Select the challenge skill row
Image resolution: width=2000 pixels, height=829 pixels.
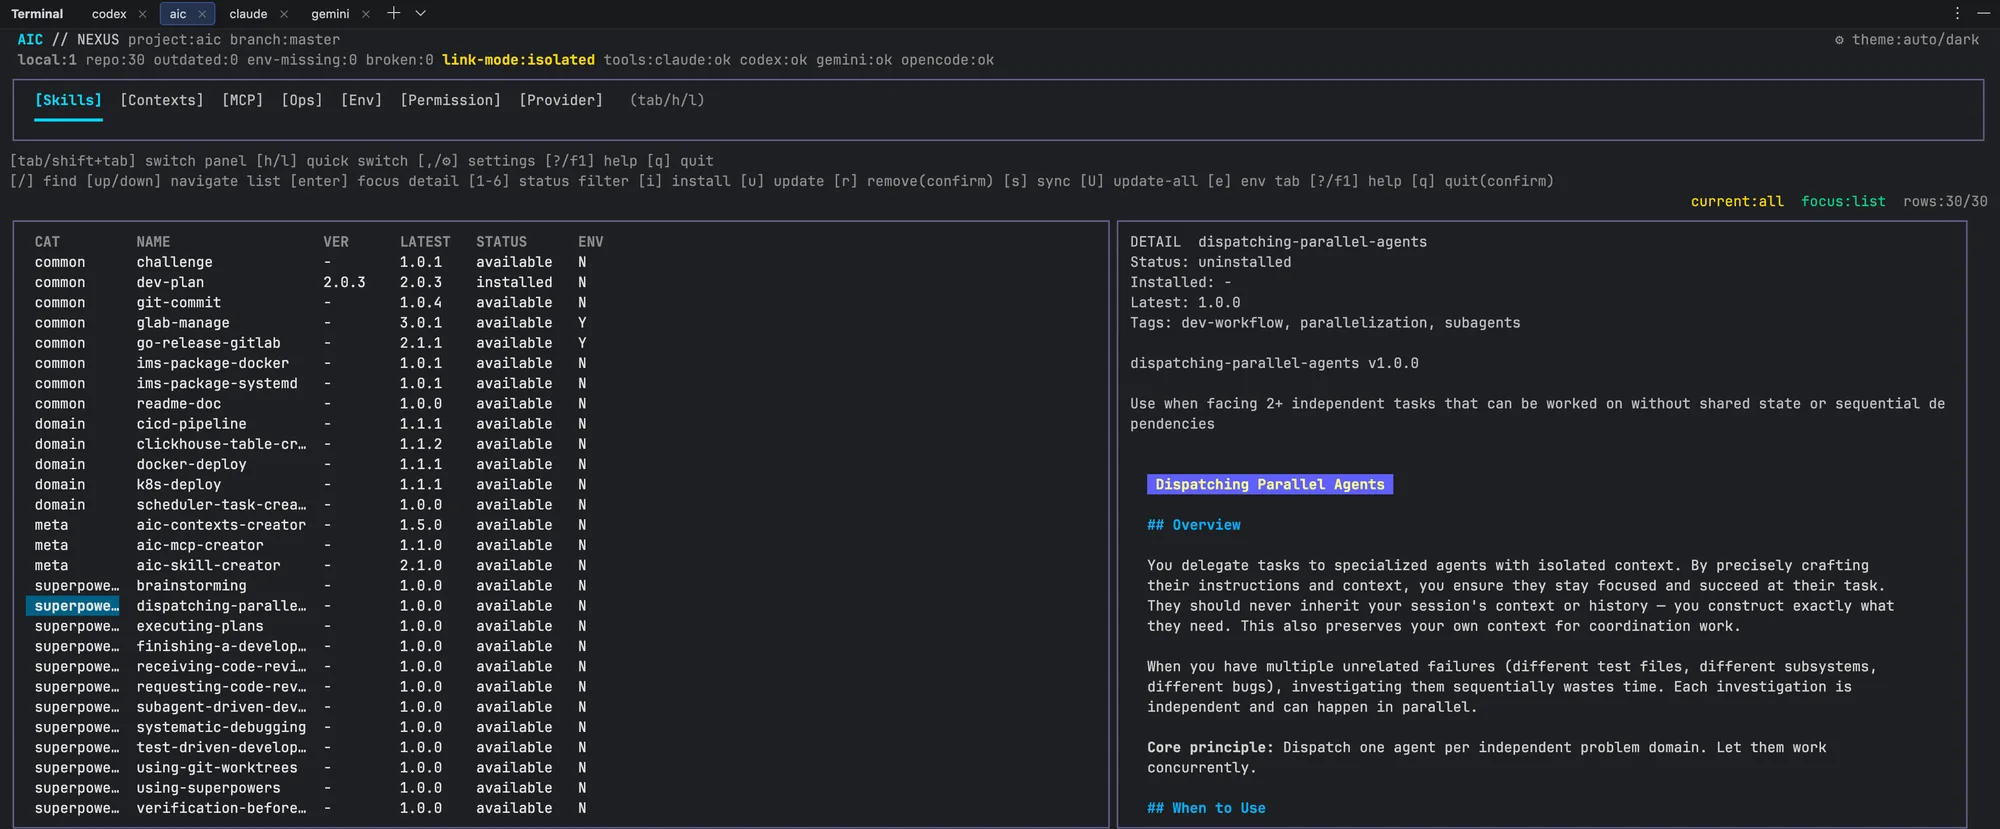coord(311,262)
